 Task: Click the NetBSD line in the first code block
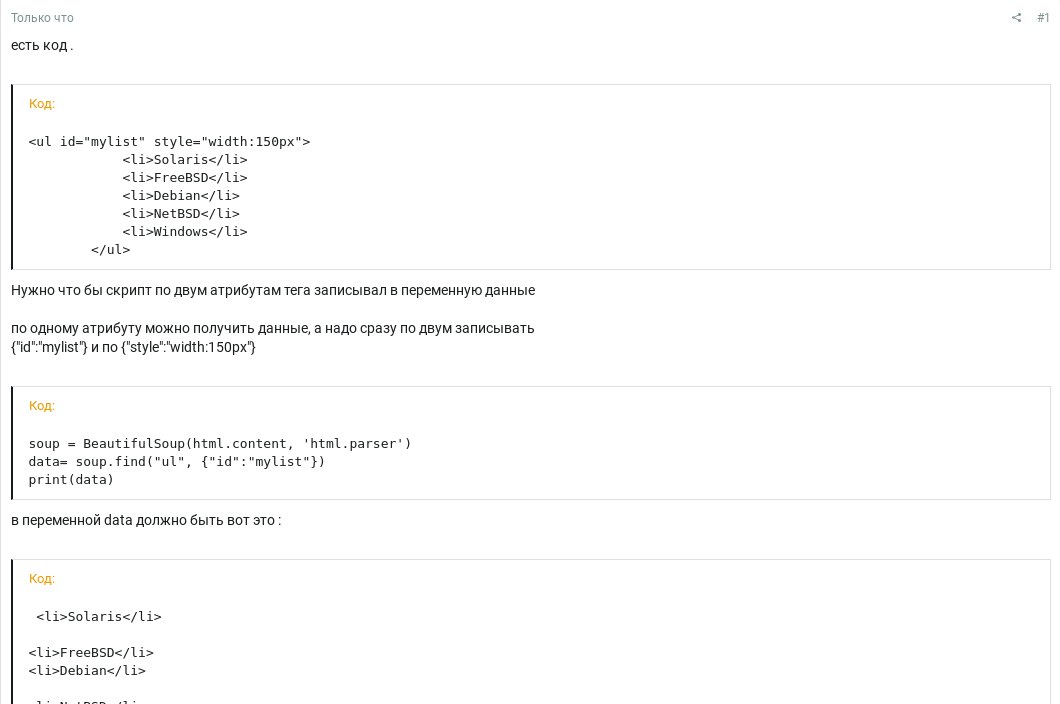click(181, 214)
